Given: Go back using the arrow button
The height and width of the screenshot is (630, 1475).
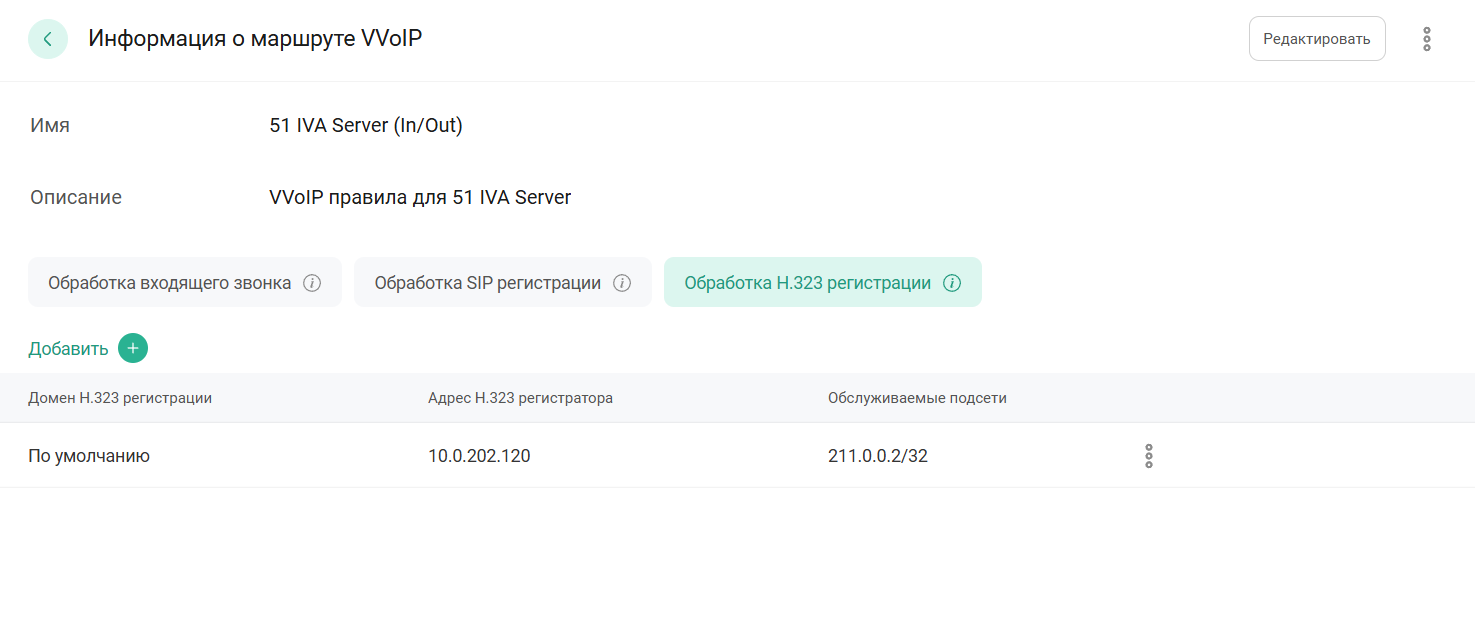Looking at the screenshot, I should point(48,39).
